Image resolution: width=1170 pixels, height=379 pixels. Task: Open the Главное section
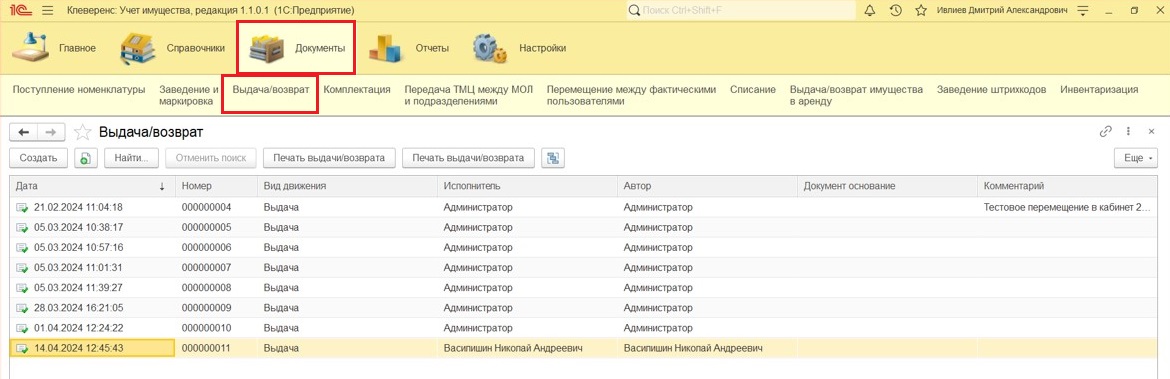[x=54, y=48]
